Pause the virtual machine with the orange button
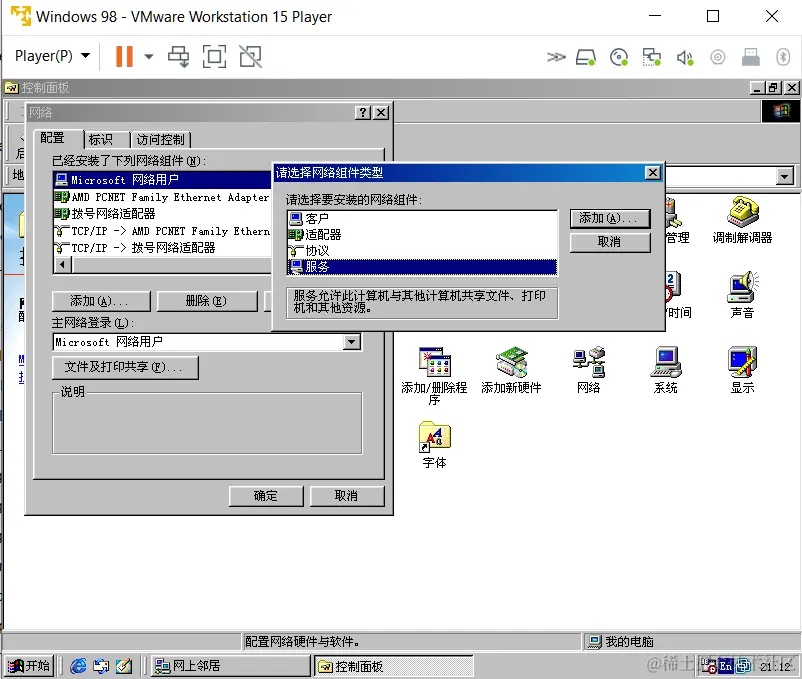Image resolution: width=802 pixels, height=679 pixels. click(x=124, y=56)
